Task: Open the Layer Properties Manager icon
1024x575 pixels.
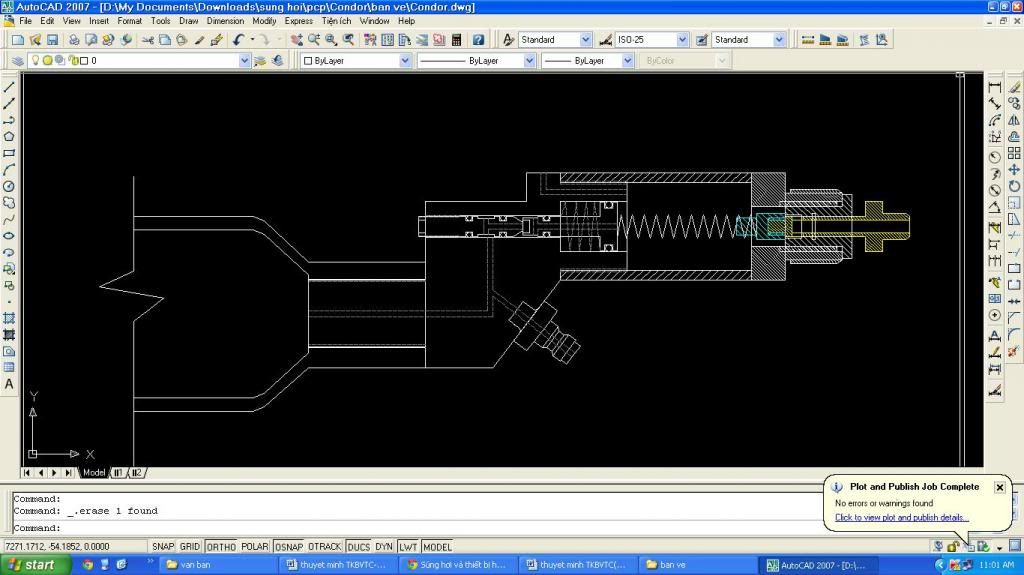Action: point(18,61)
